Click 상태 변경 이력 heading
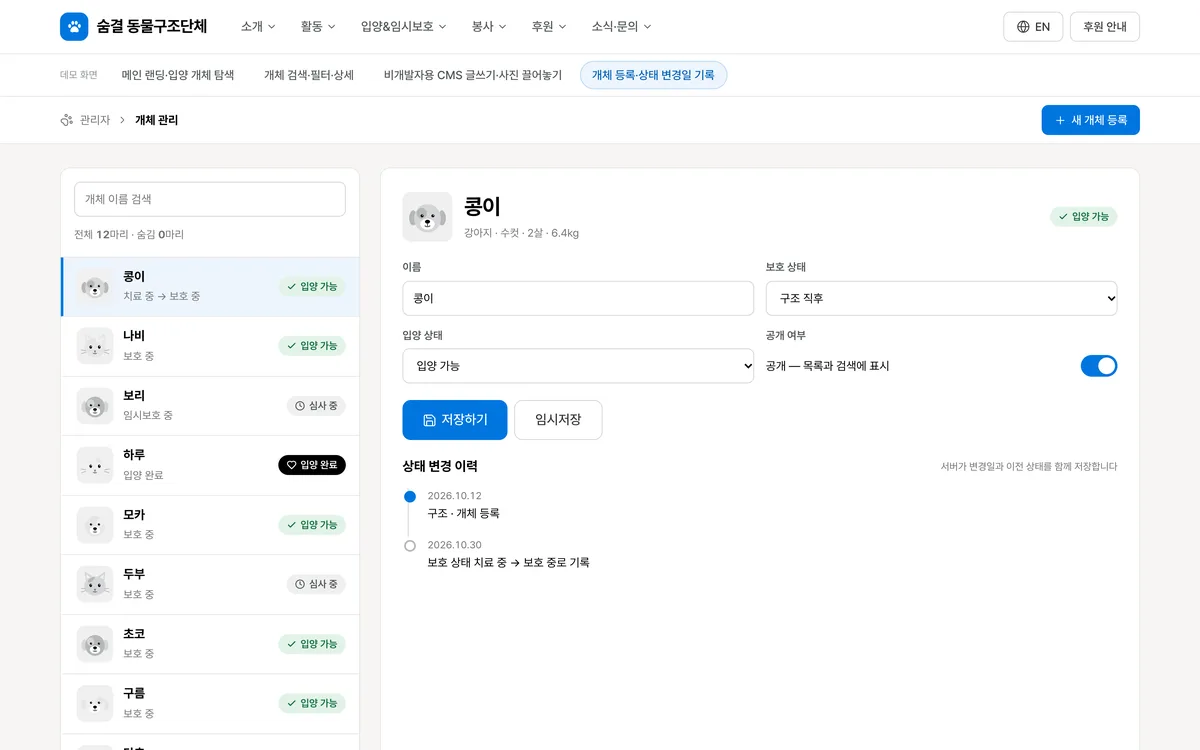 pos(440,466)
